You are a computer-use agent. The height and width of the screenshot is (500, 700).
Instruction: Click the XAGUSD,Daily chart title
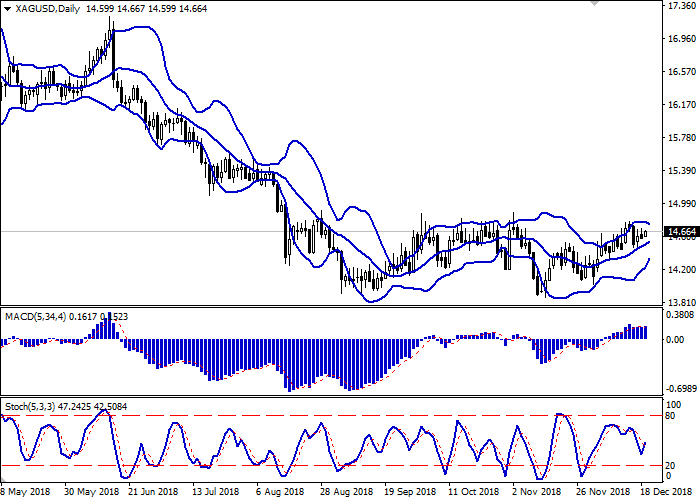coord(46,9)
